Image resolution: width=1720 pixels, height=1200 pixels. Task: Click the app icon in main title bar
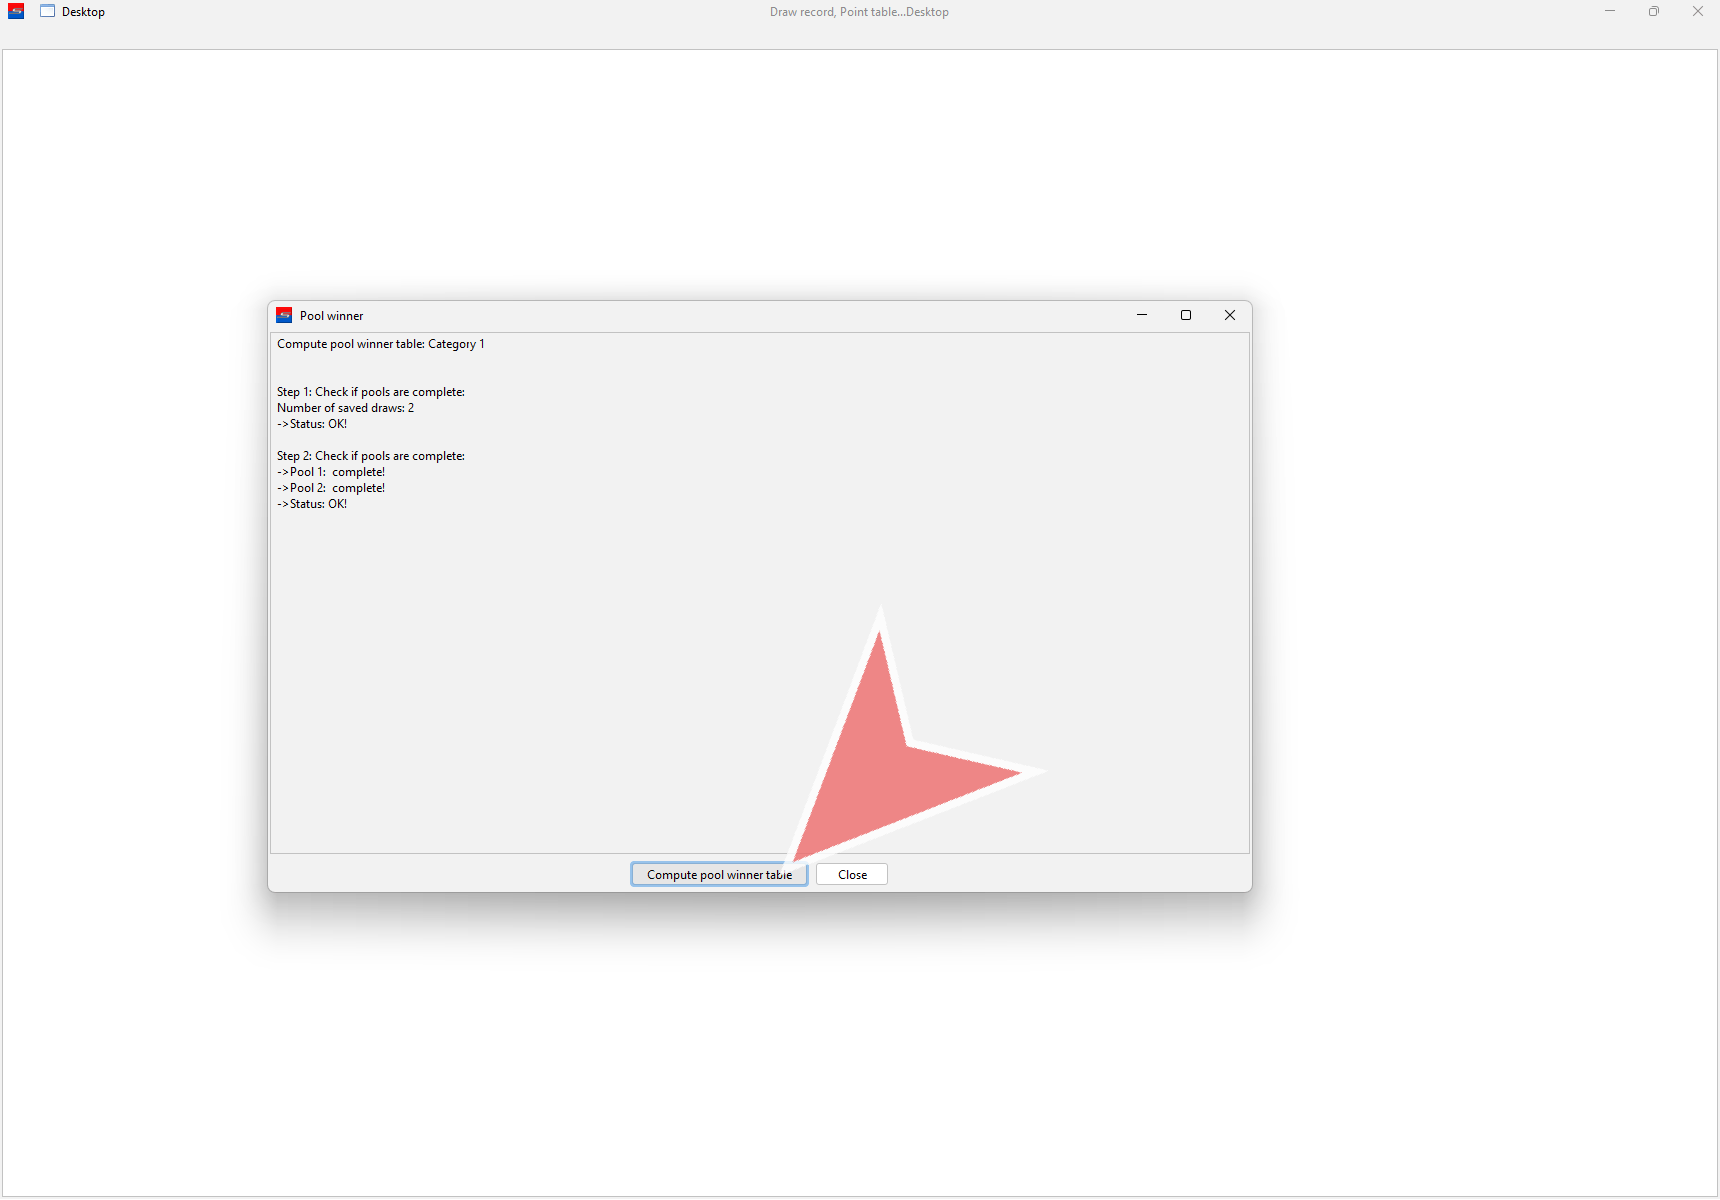[16, 11]
